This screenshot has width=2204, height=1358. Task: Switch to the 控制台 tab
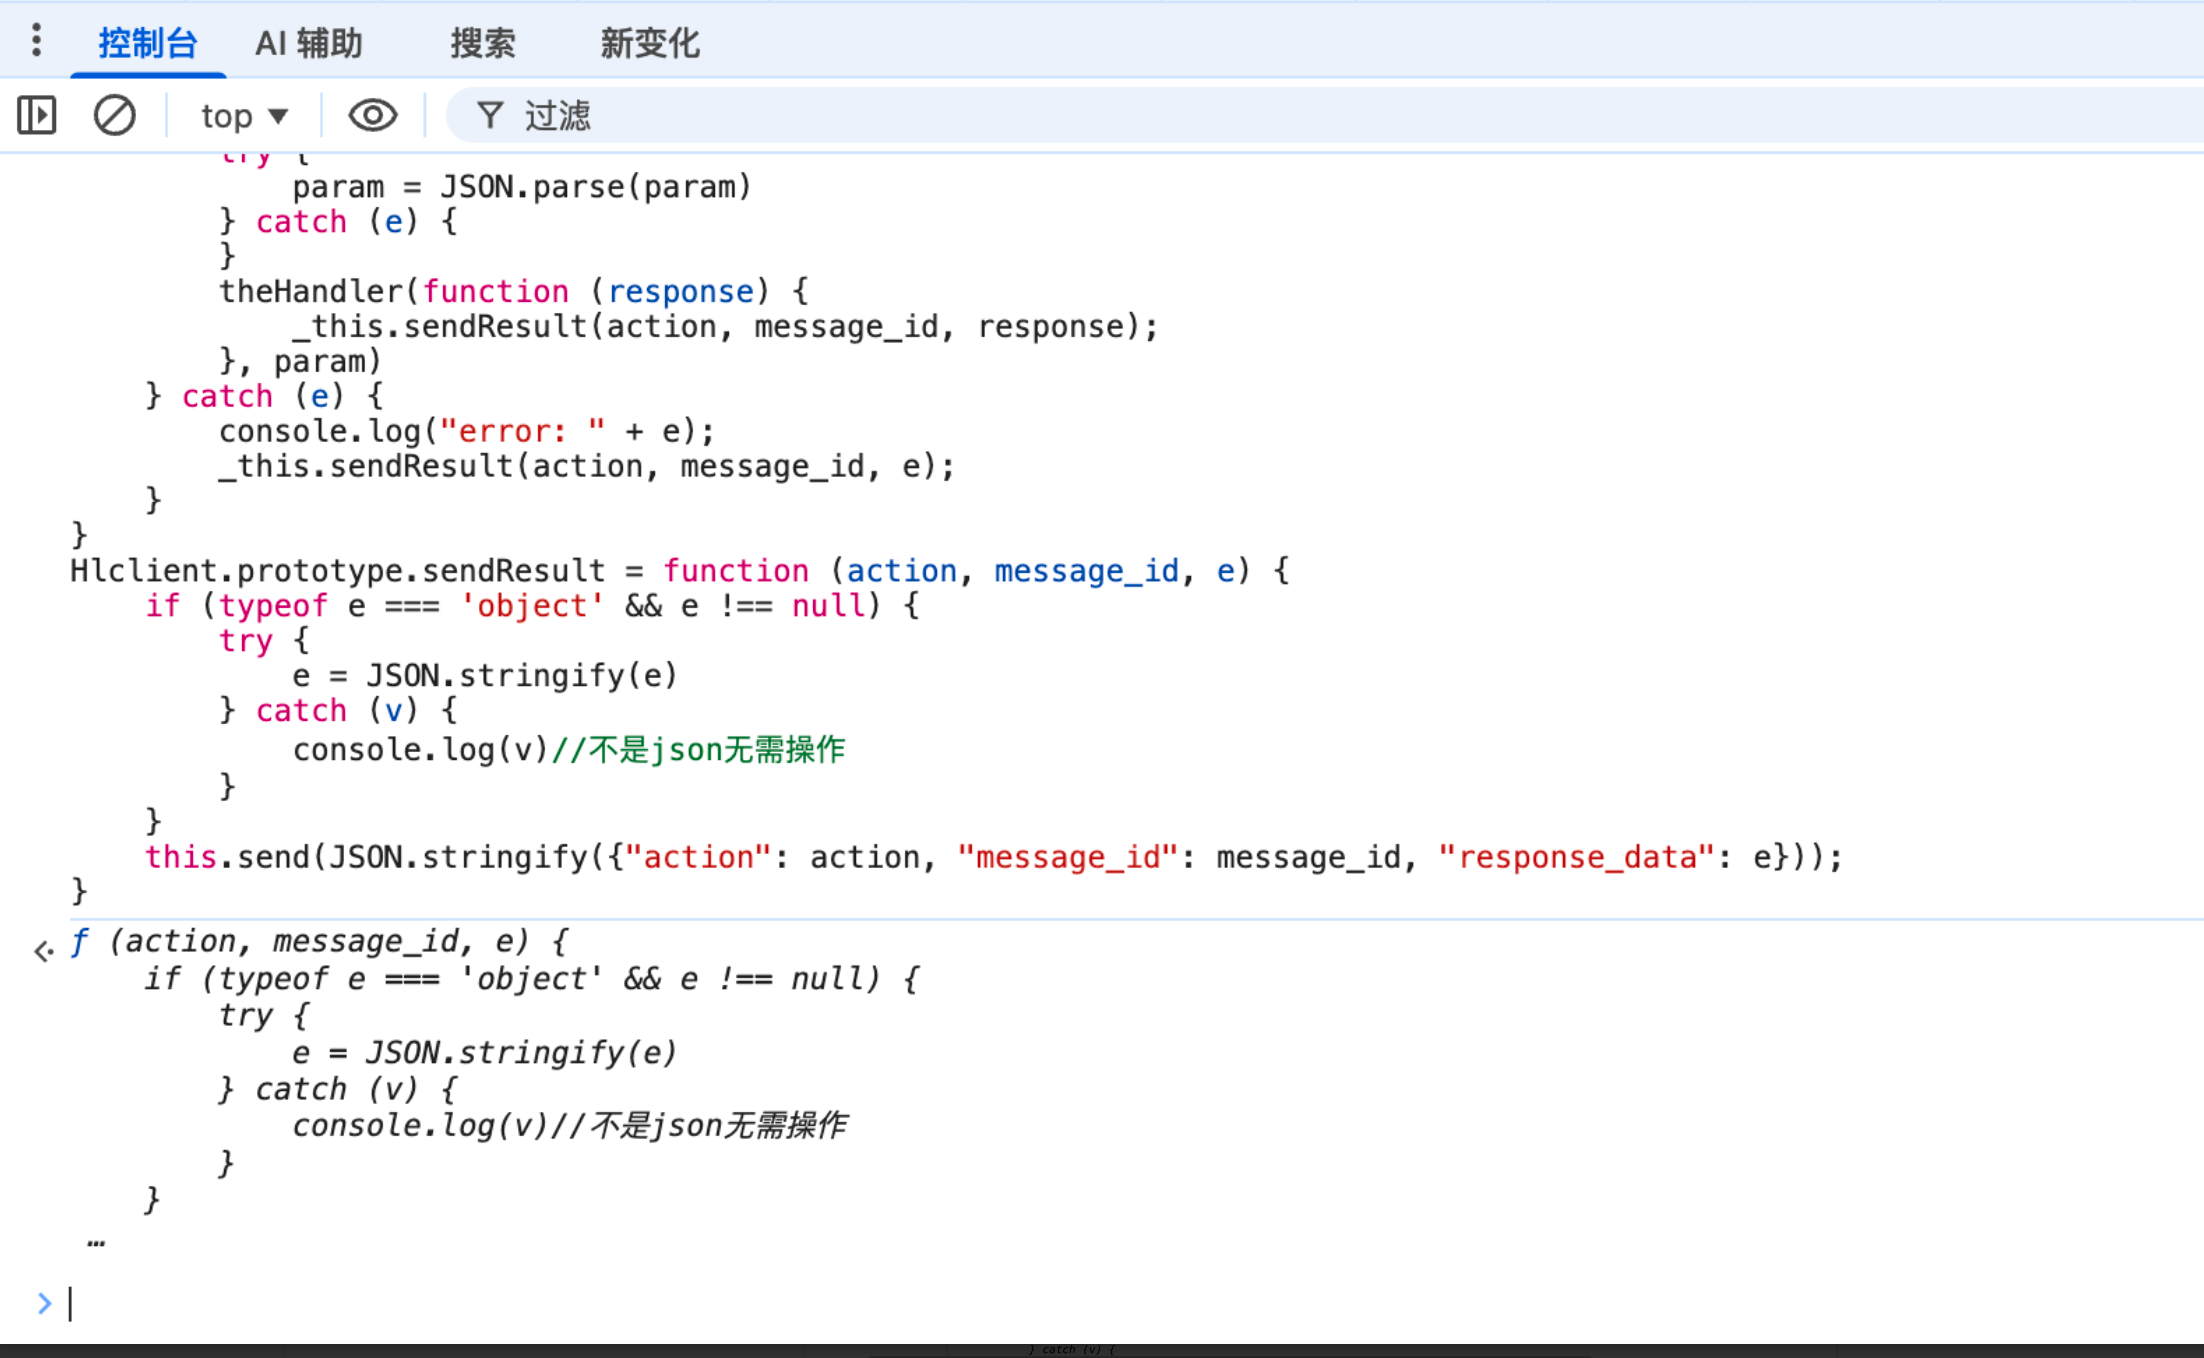click(148, 43)
